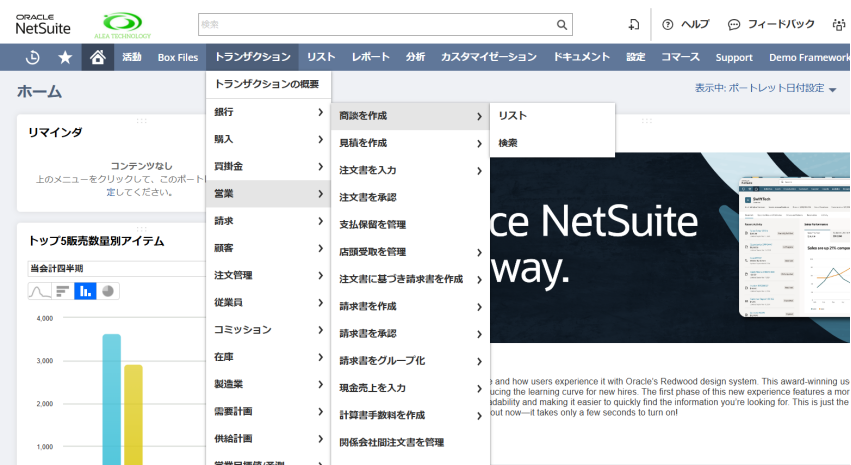Viewport: 851px width, 465px height.
Task: Click the フィードバック link
Action: point(781,24)
